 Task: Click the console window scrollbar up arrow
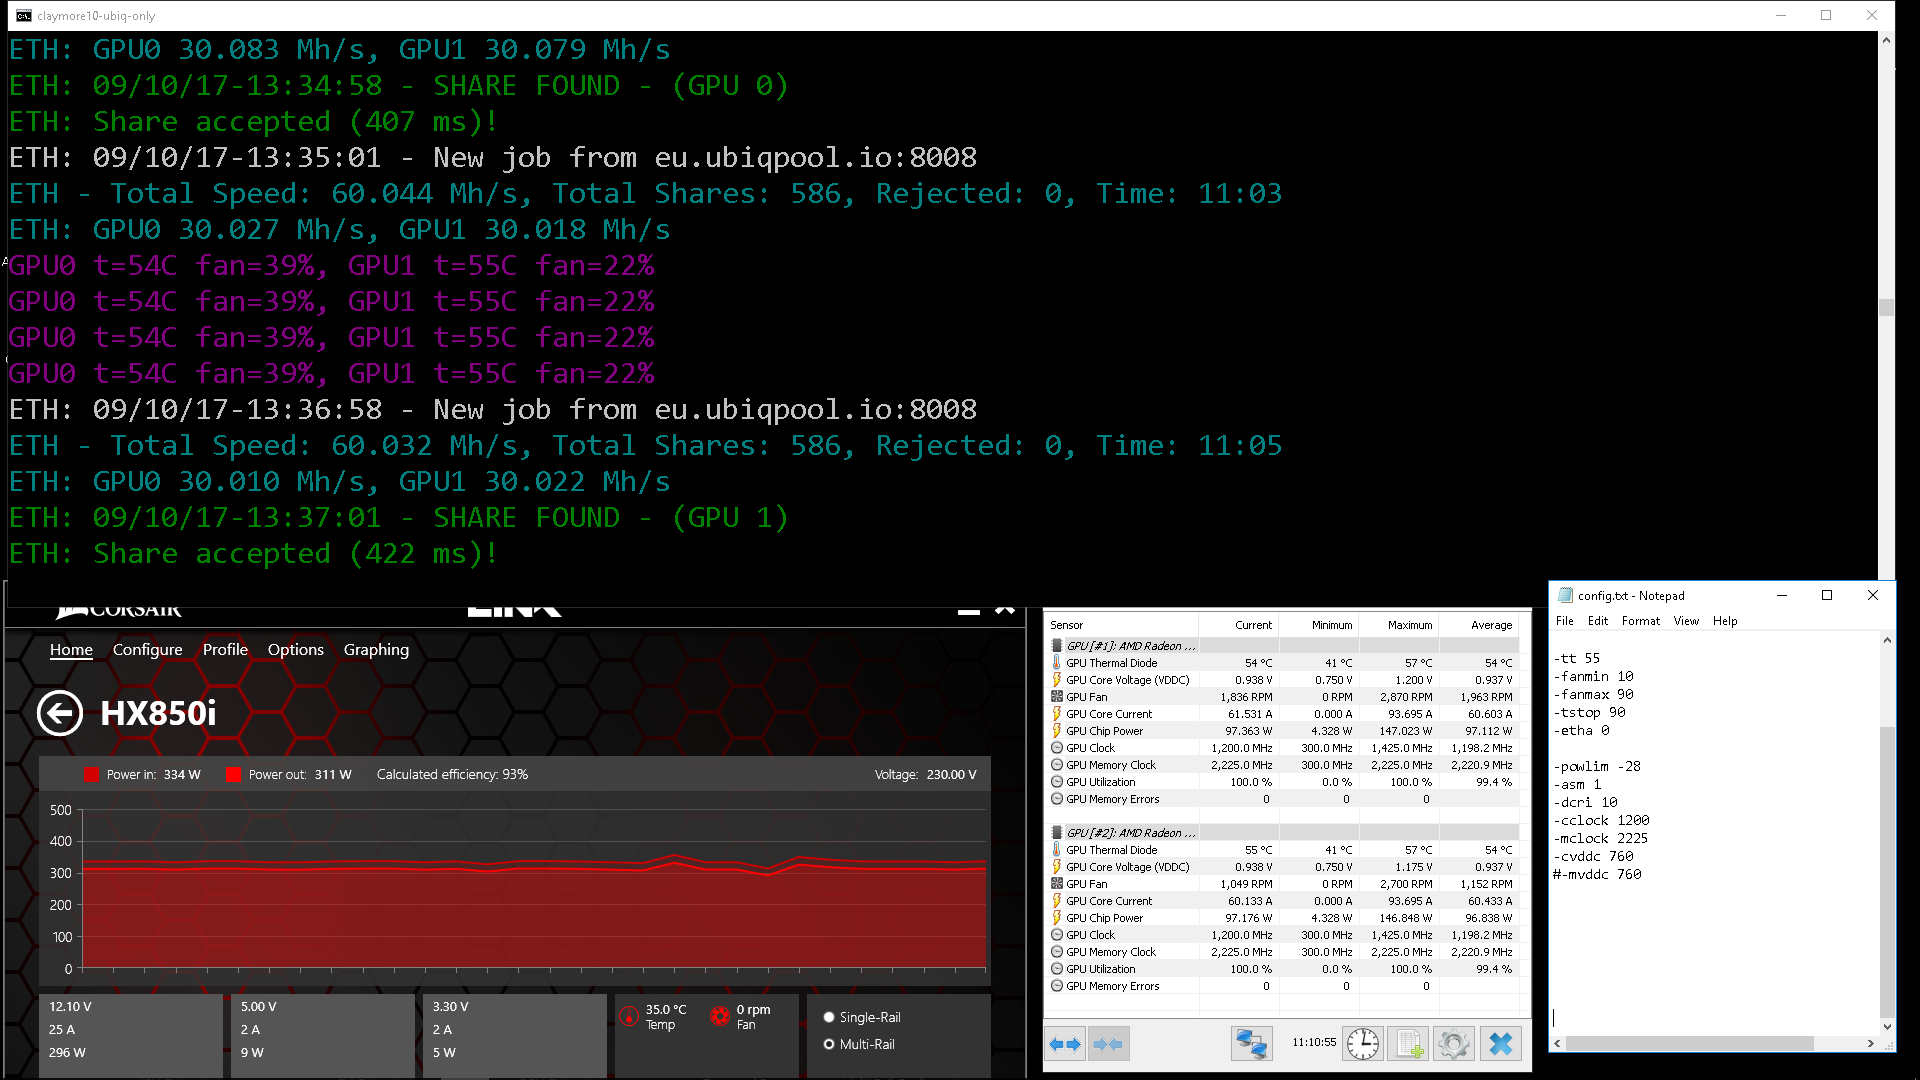[1886, 40]
